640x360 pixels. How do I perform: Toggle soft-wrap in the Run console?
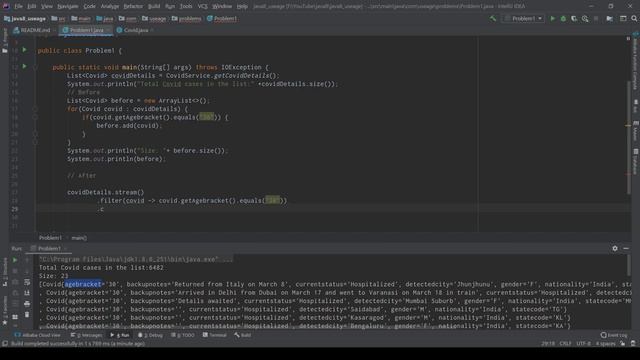pyautogui.click(x=27, y=282)
